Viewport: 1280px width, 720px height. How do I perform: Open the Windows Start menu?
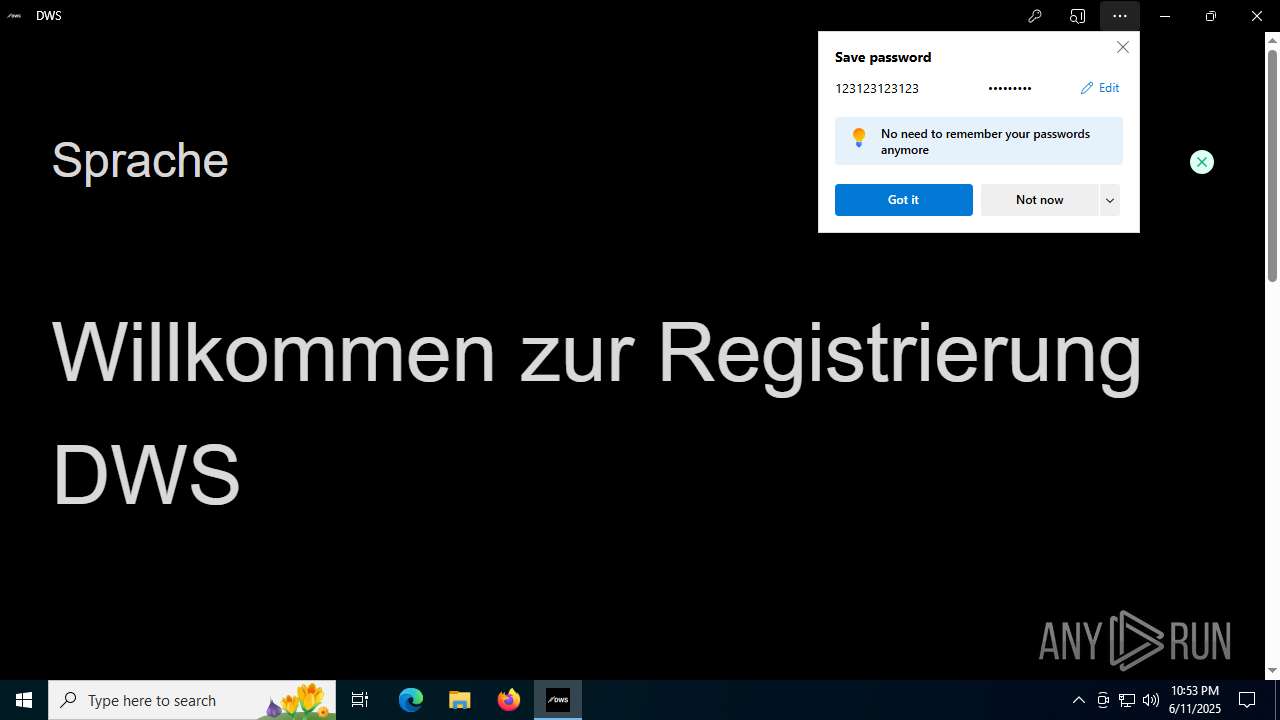pyautogui.click(x=24, y=700)
